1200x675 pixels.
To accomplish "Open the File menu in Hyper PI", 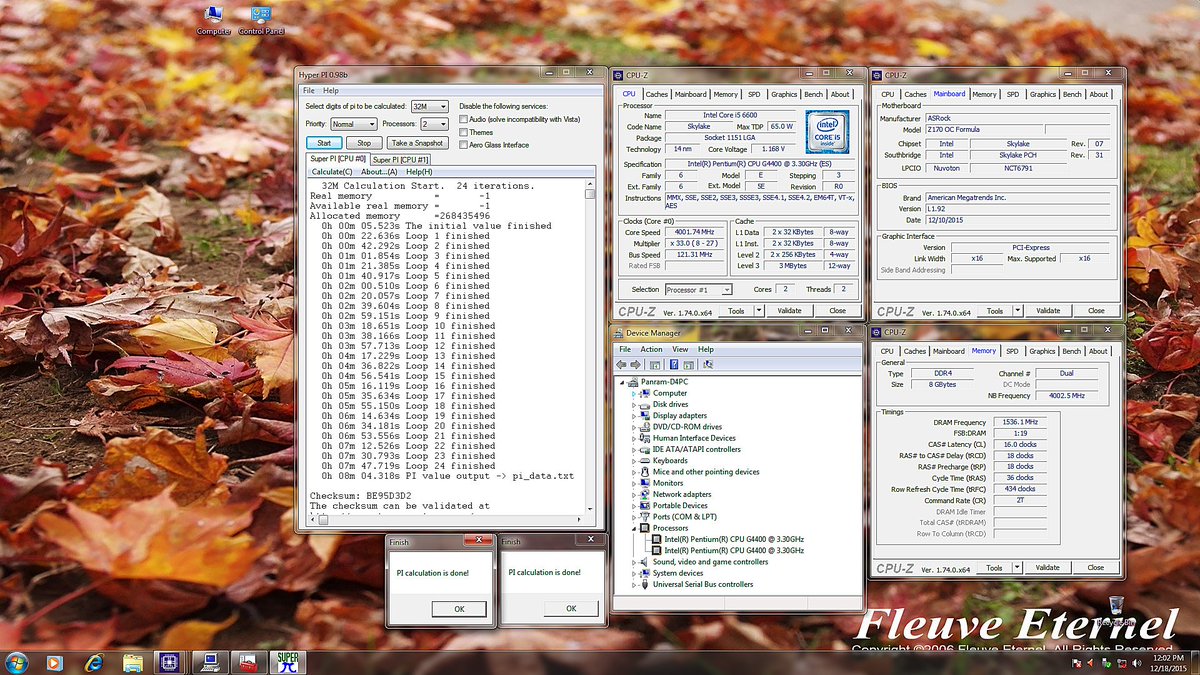I will tap(310, 90).
